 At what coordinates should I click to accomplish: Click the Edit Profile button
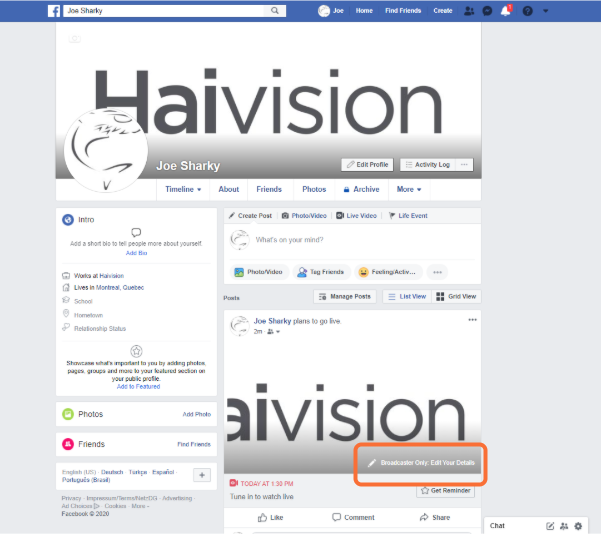coord(367,165)
